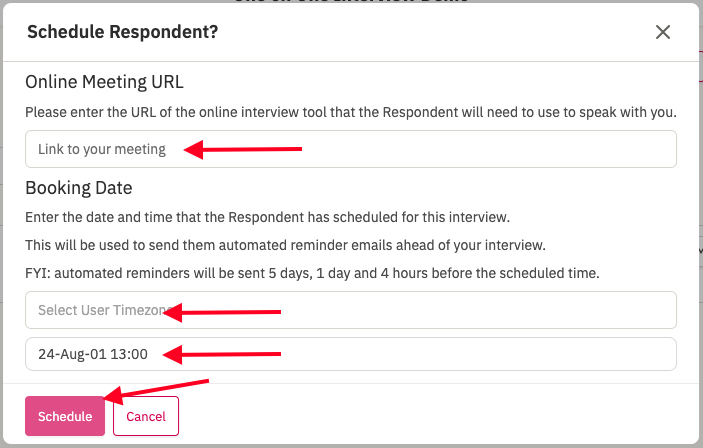Screen dimensions: 703x448
Task: Click the 'Please enter the URL' instruction text
Action: 351,112
